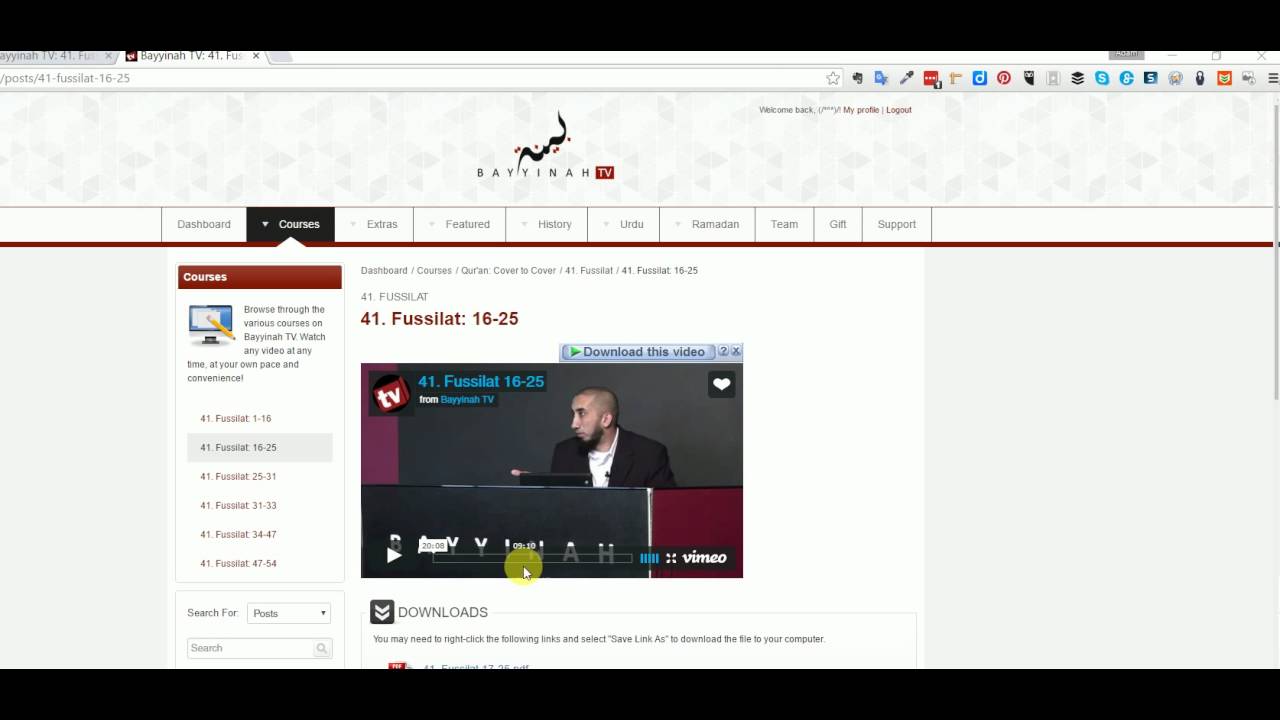This screenshot has height=720, width=1280.
Task: Click the Bayyinah TV site logo
Action: tap(545, 146)
